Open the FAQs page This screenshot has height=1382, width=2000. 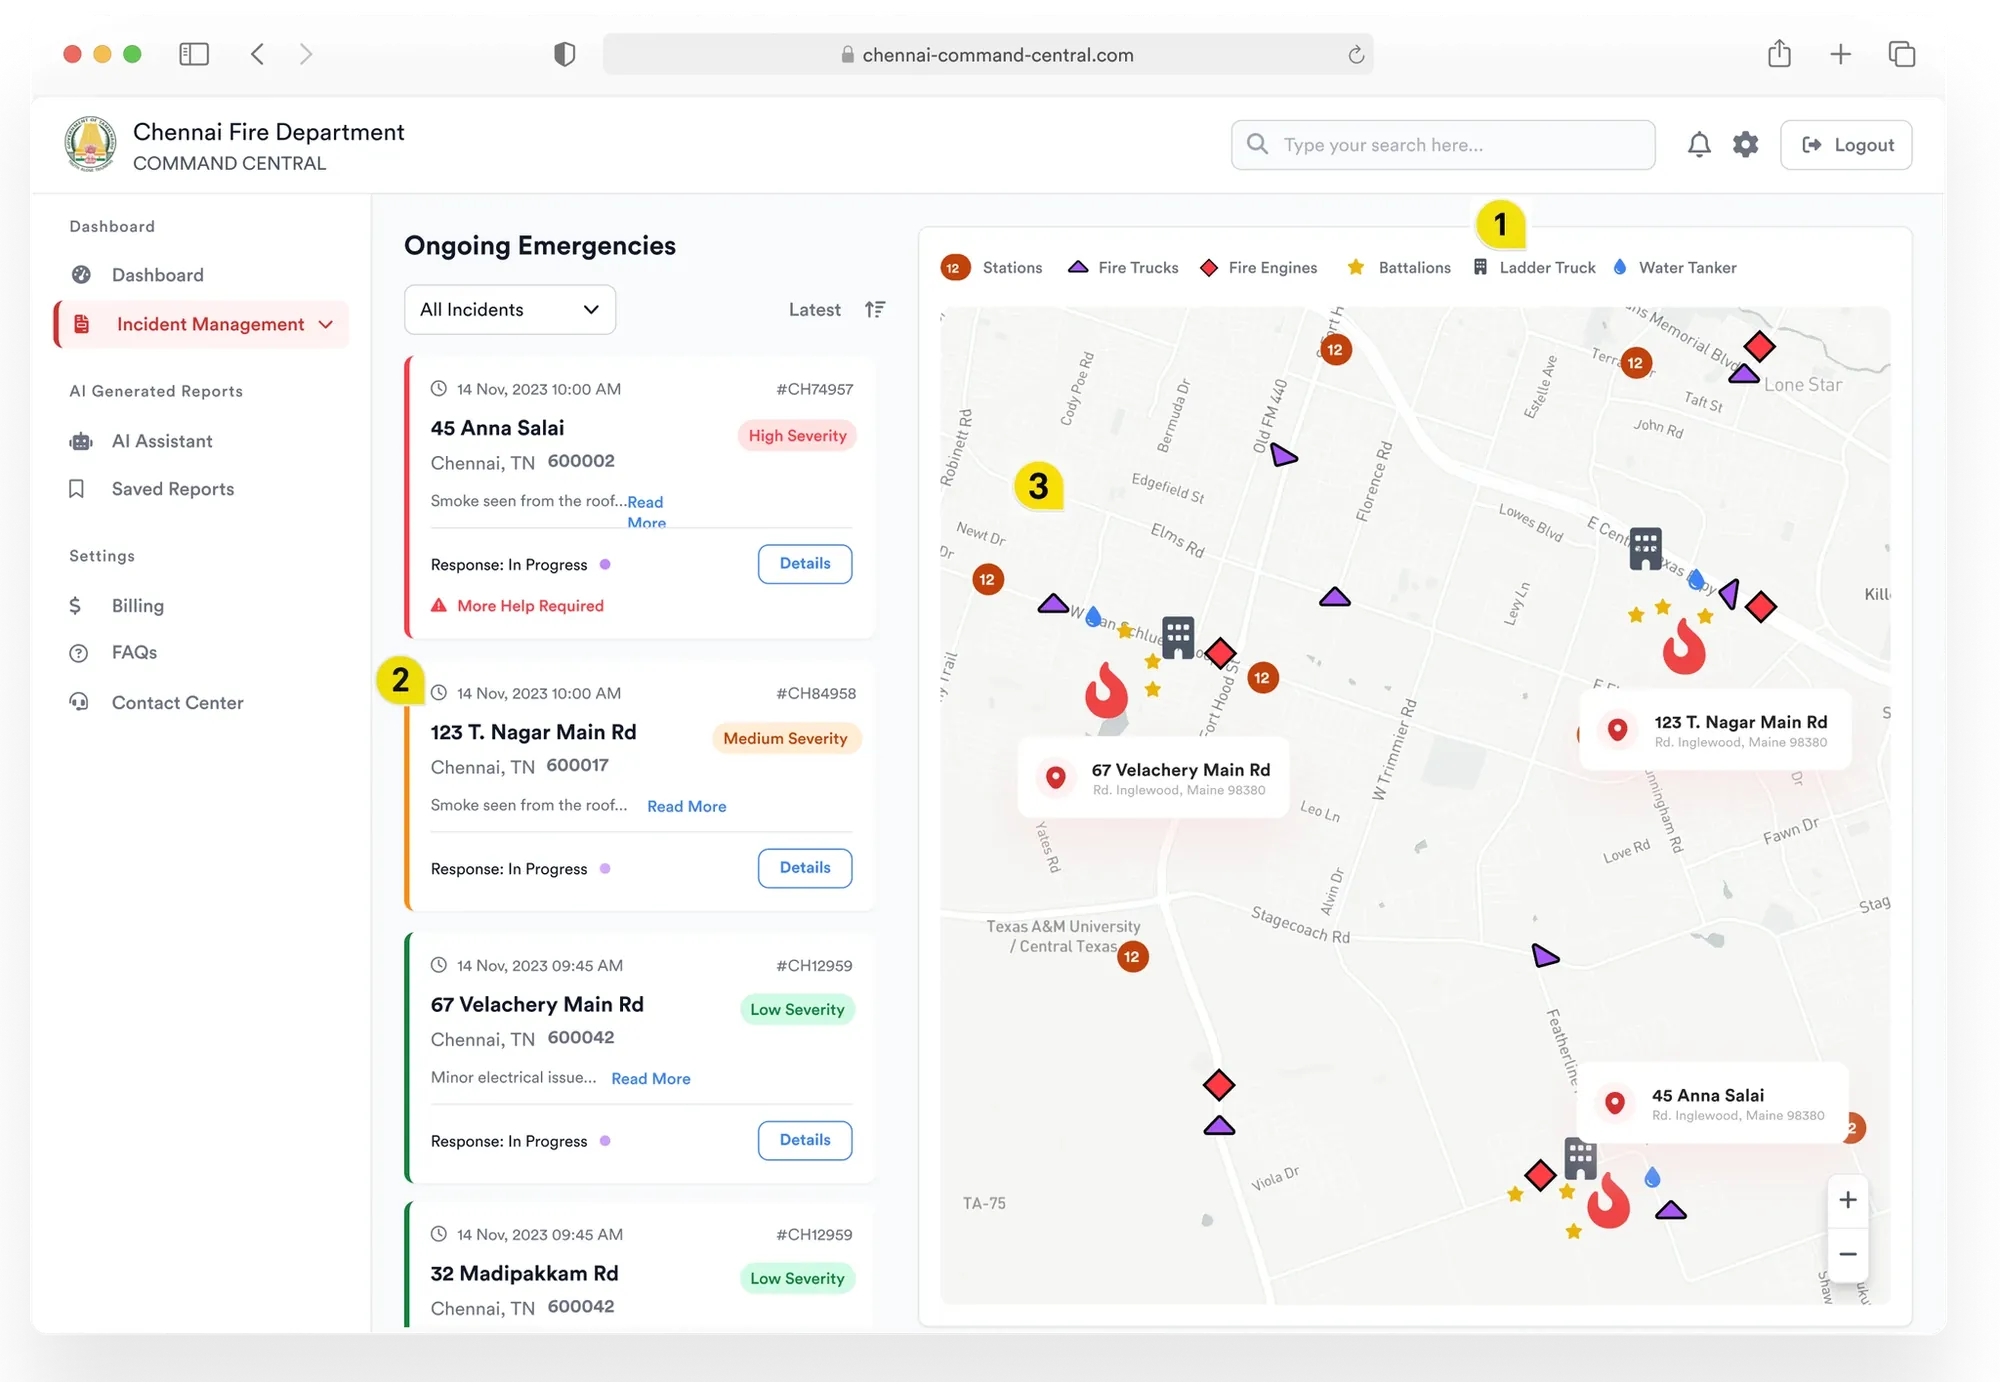coord(134,653)
